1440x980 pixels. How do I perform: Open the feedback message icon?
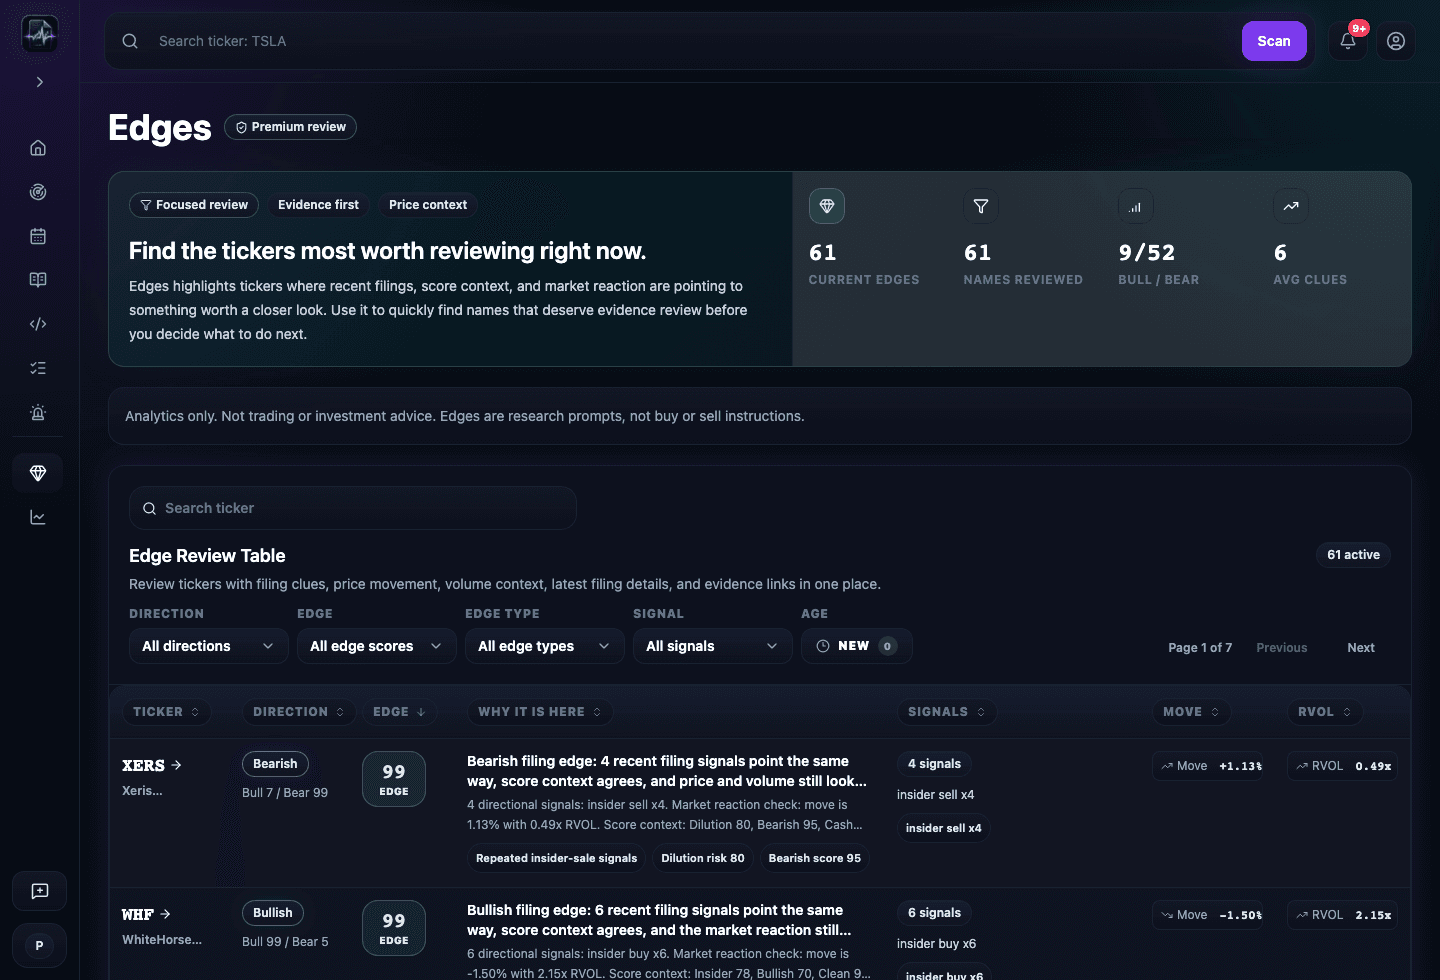(x=40, y=891)
